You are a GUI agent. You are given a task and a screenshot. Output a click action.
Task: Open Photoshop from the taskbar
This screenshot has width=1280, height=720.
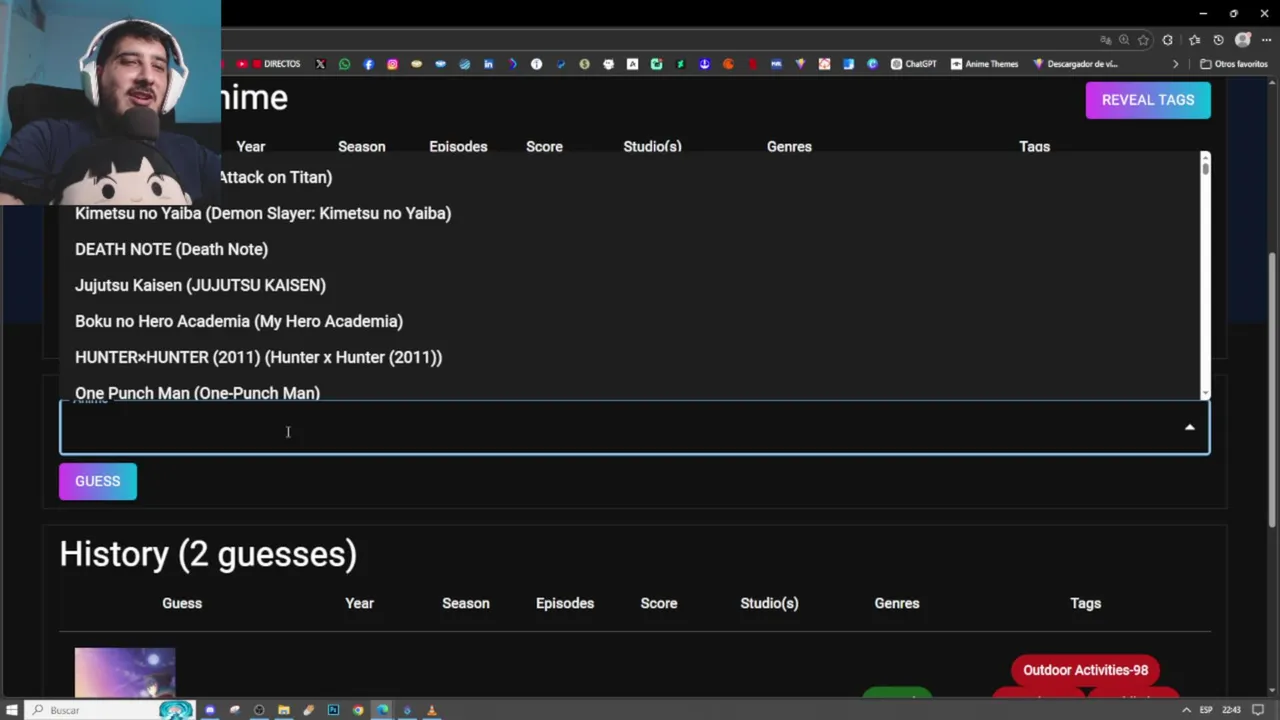333,710
